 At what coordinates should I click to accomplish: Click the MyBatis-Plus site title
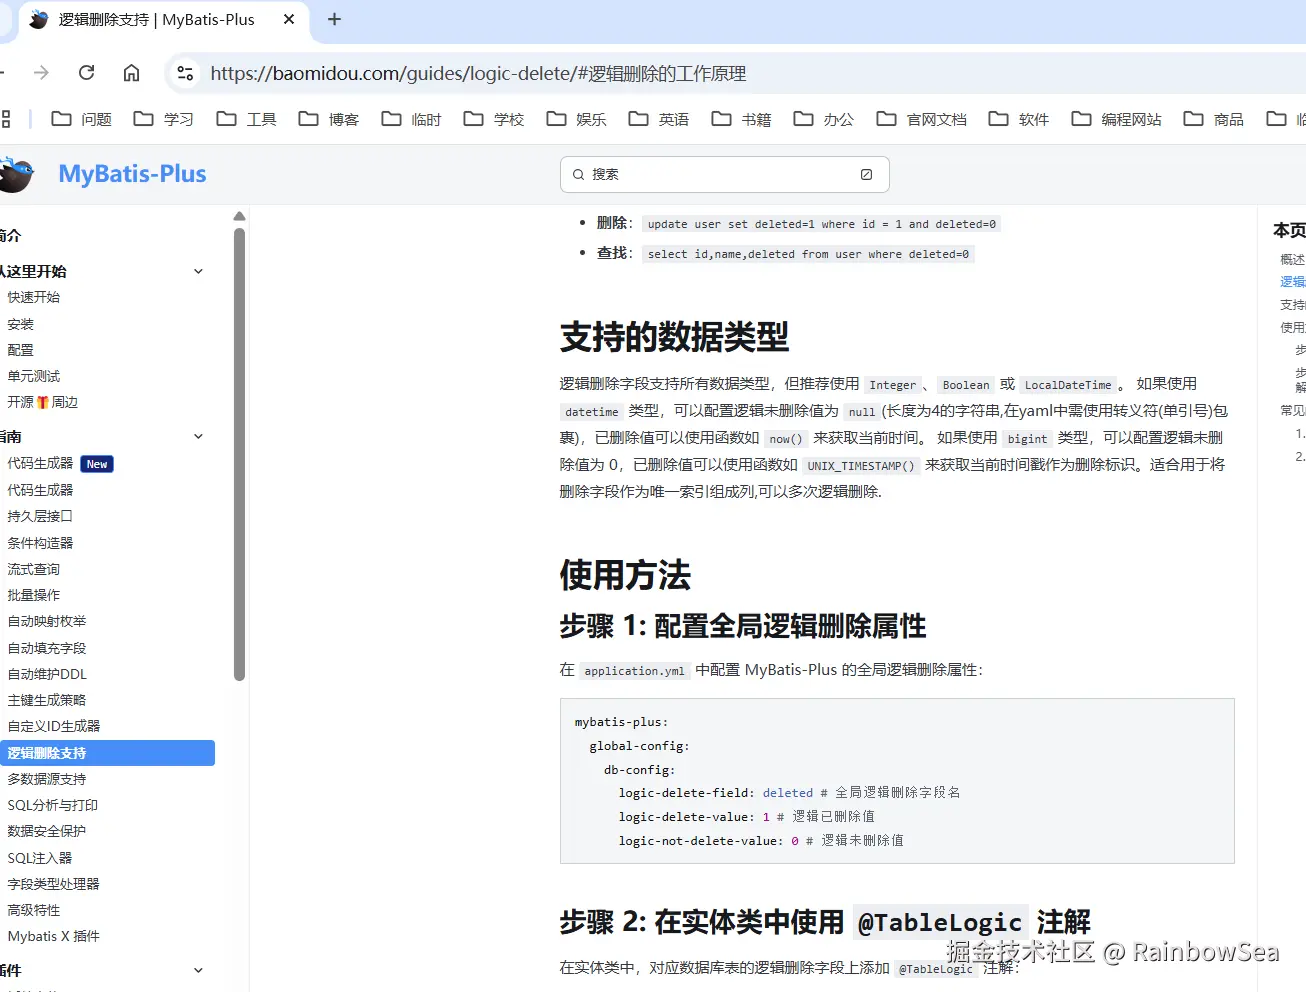132,174
